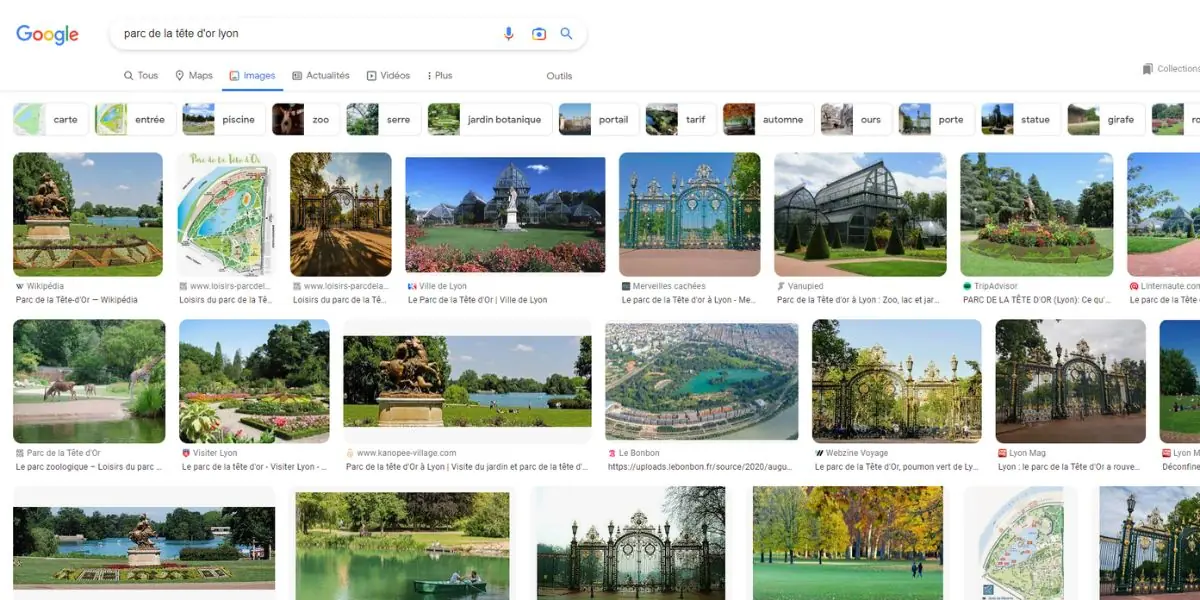Viewport: 1200px width, 600px height.
Task: Click the Google logo
Action: pos(47,34)
